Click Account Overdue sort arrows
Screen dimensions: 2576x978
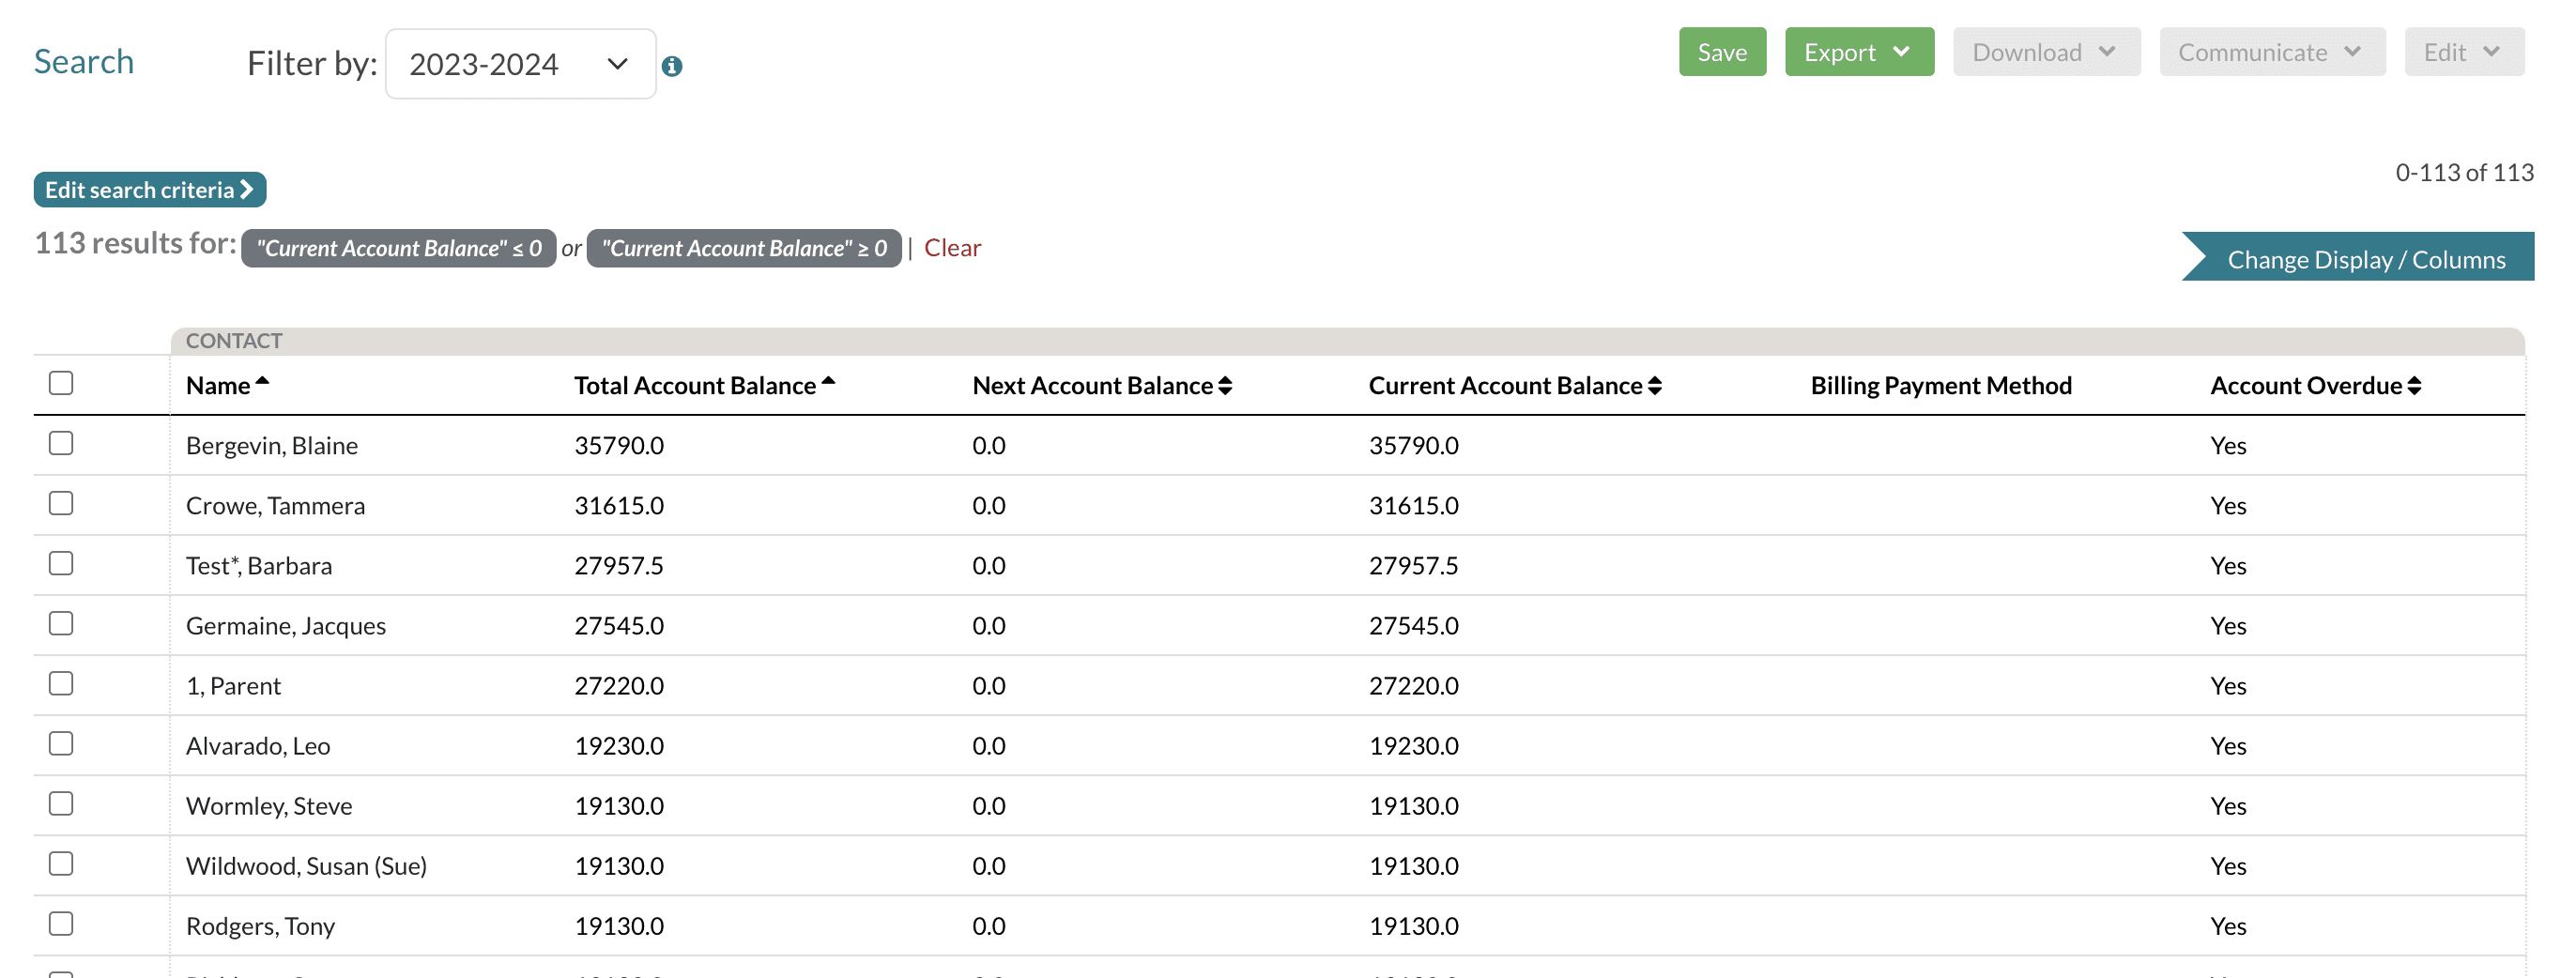coord(2414,386)
